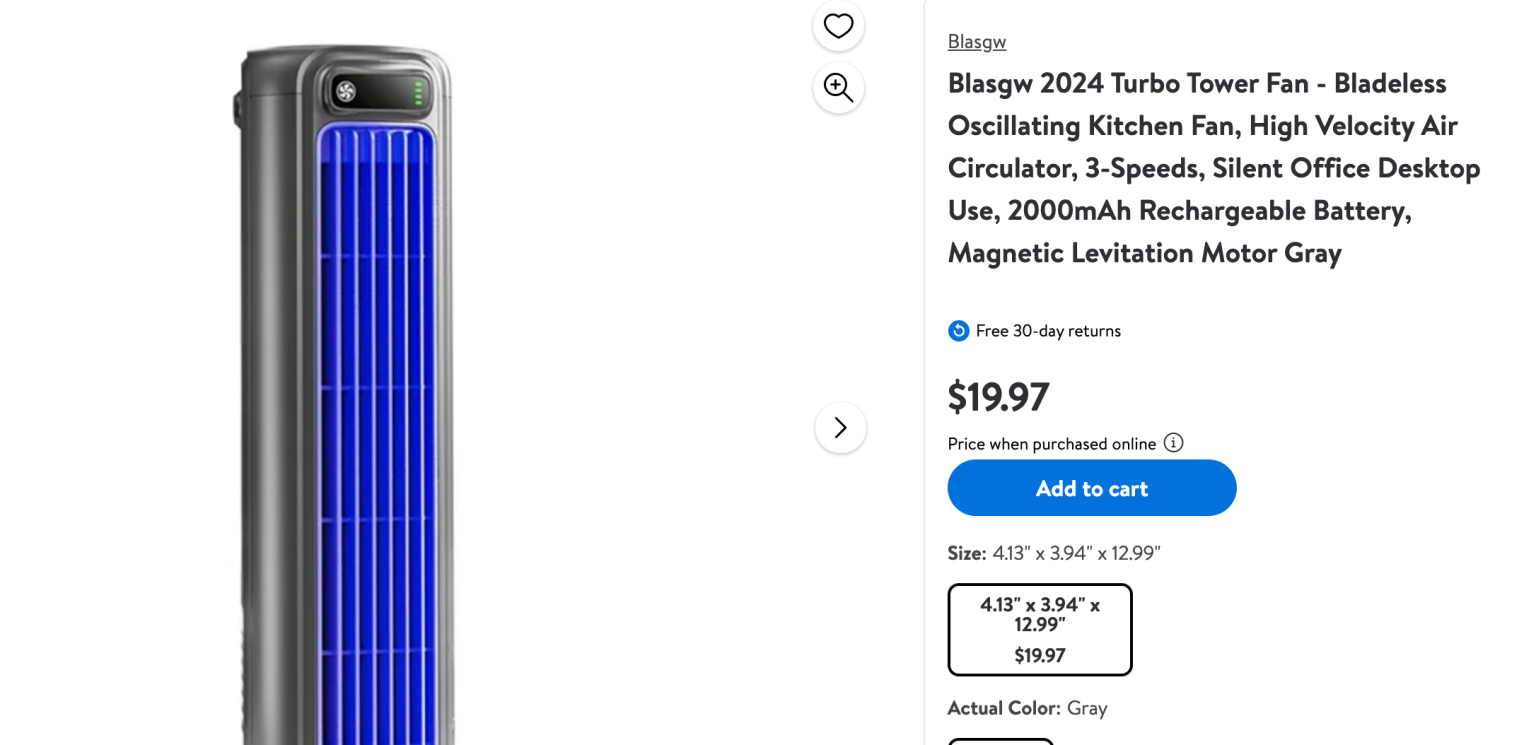Click the Price when purchased online label

(1052, 443)
